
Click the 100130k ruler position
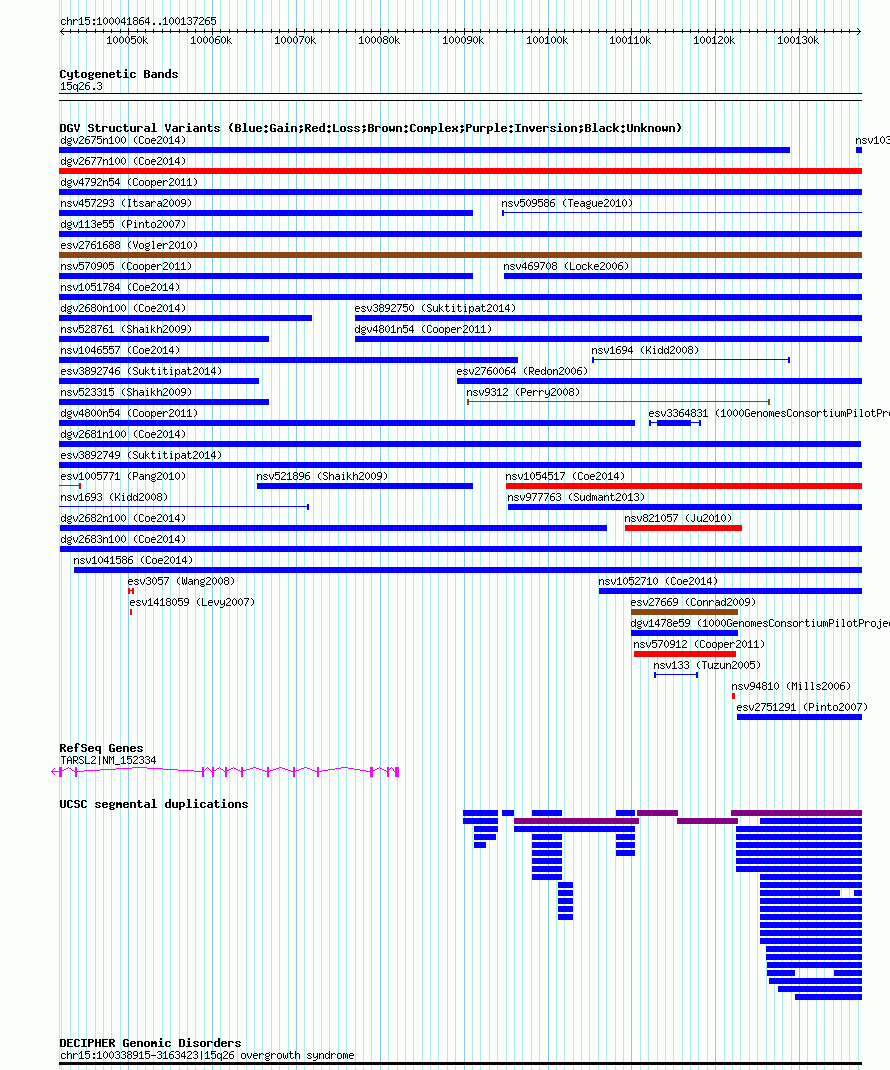(798, 40)
